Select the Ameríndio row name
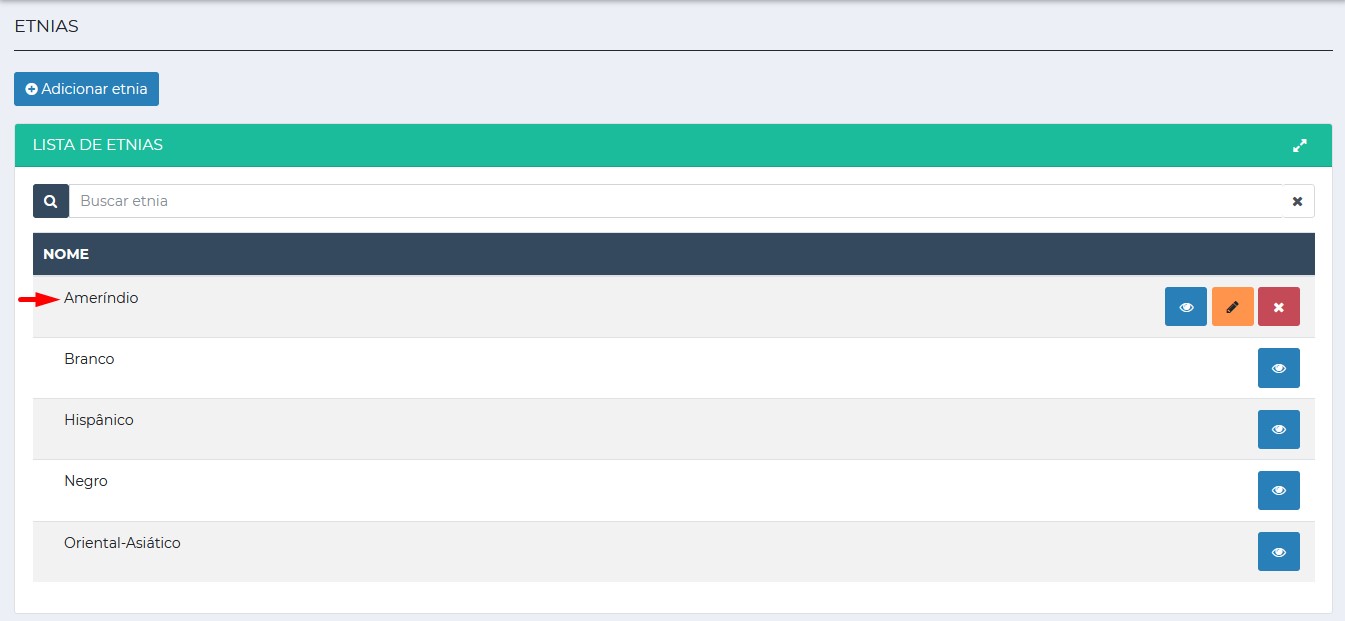Viewport: 1345px width, 621px height. [101, 298]
